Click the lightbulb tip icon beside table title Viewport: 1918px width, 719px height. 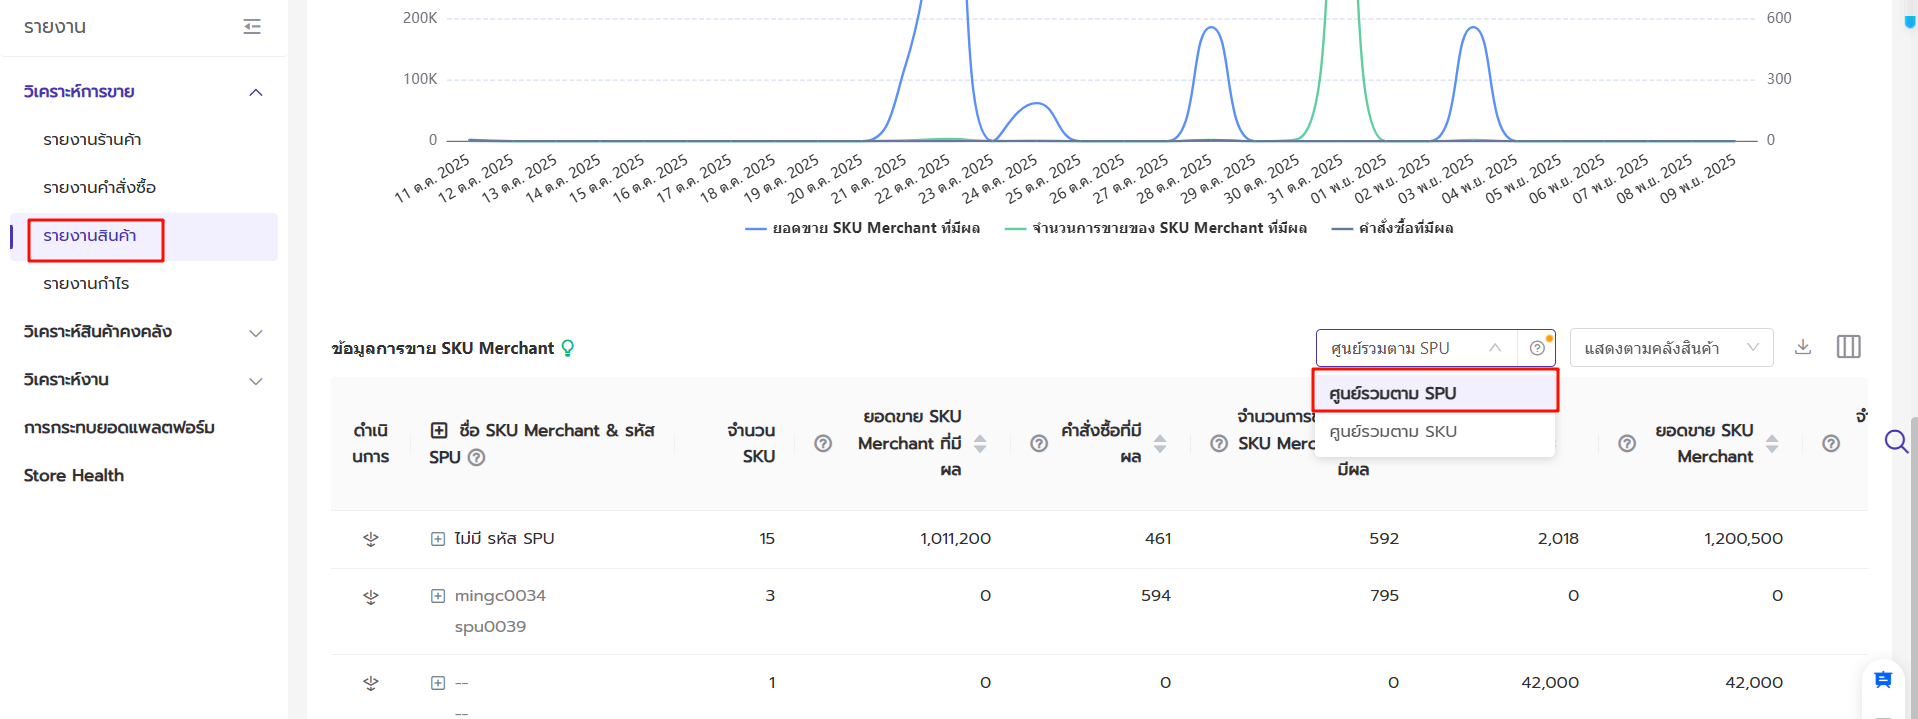coord(568,348)
